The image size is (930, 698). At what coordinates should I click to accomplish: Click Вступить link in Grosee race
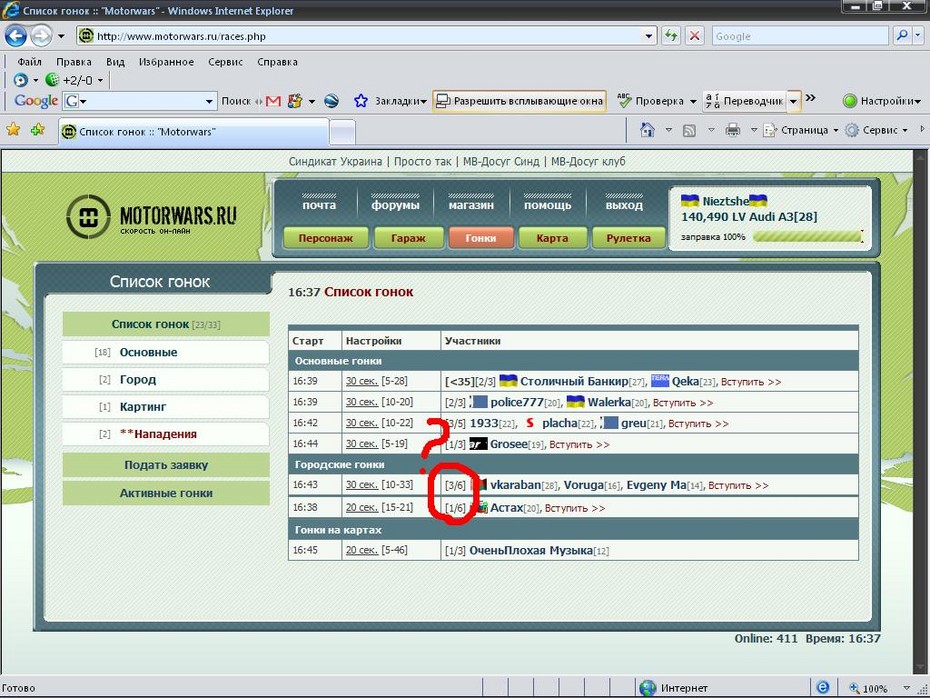[579, 444]
